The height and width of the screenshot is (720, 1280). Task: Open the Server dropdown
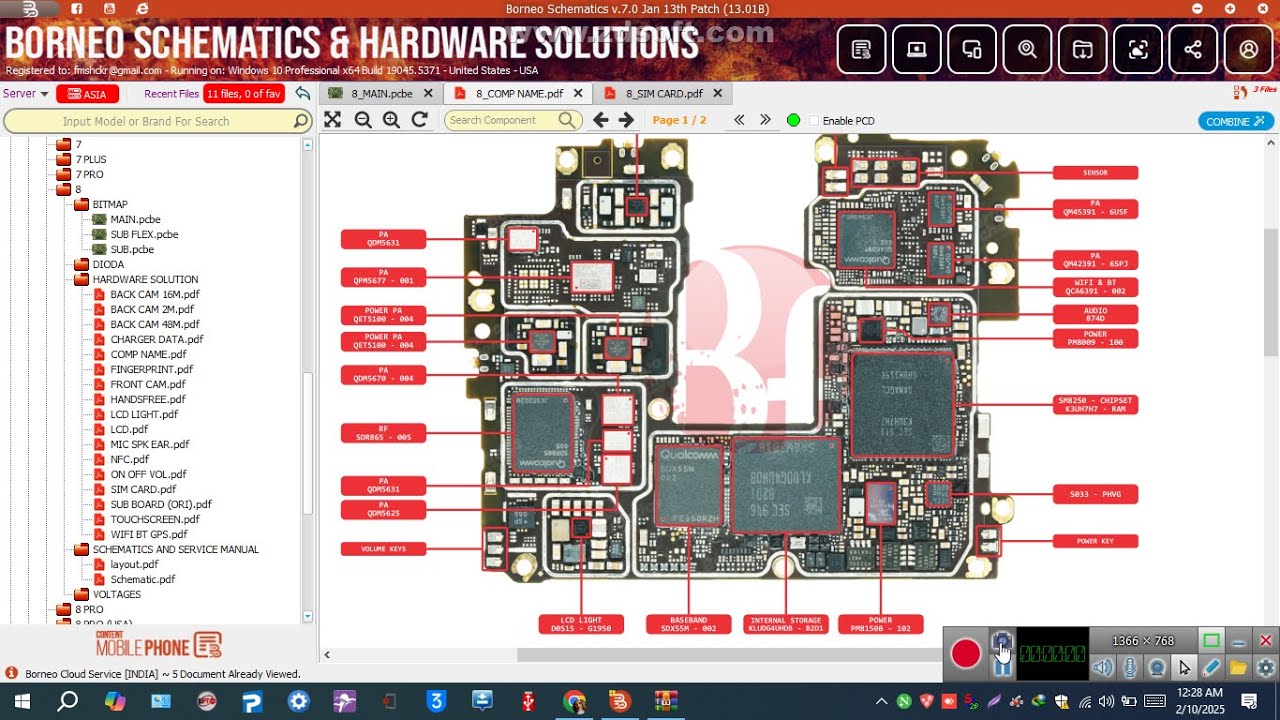[26, 94]
